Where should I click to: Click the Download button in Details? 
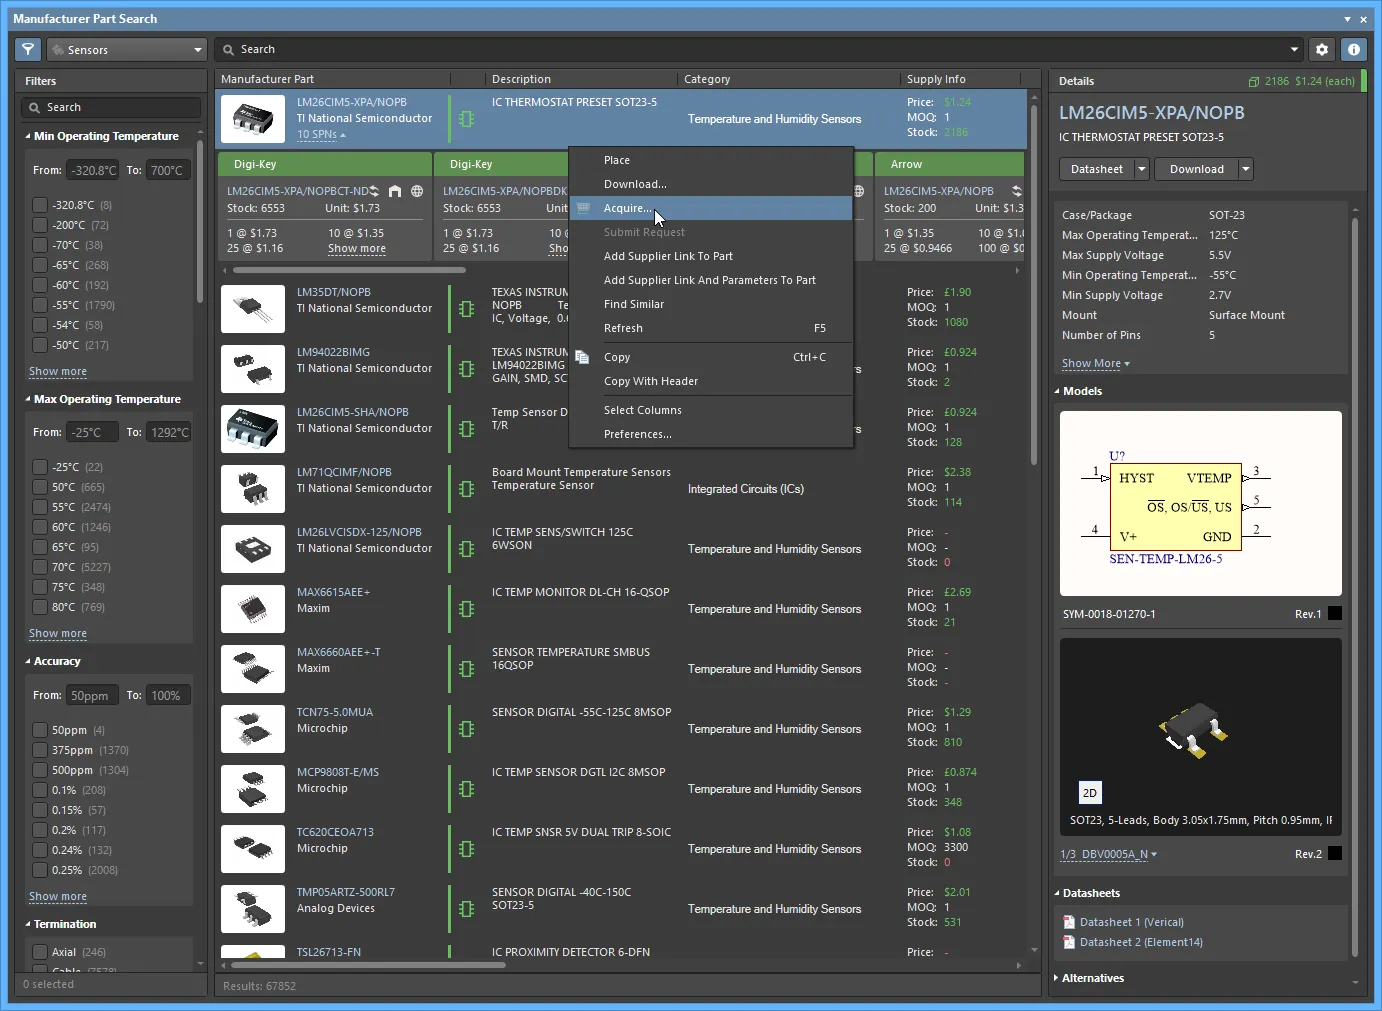click(x=1197, y=169)
